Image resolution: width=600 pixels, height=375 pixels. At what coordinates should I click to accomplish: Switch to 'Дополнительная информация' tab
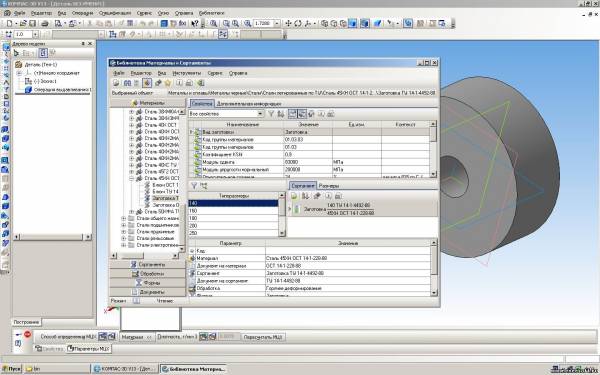coord(249,104)
